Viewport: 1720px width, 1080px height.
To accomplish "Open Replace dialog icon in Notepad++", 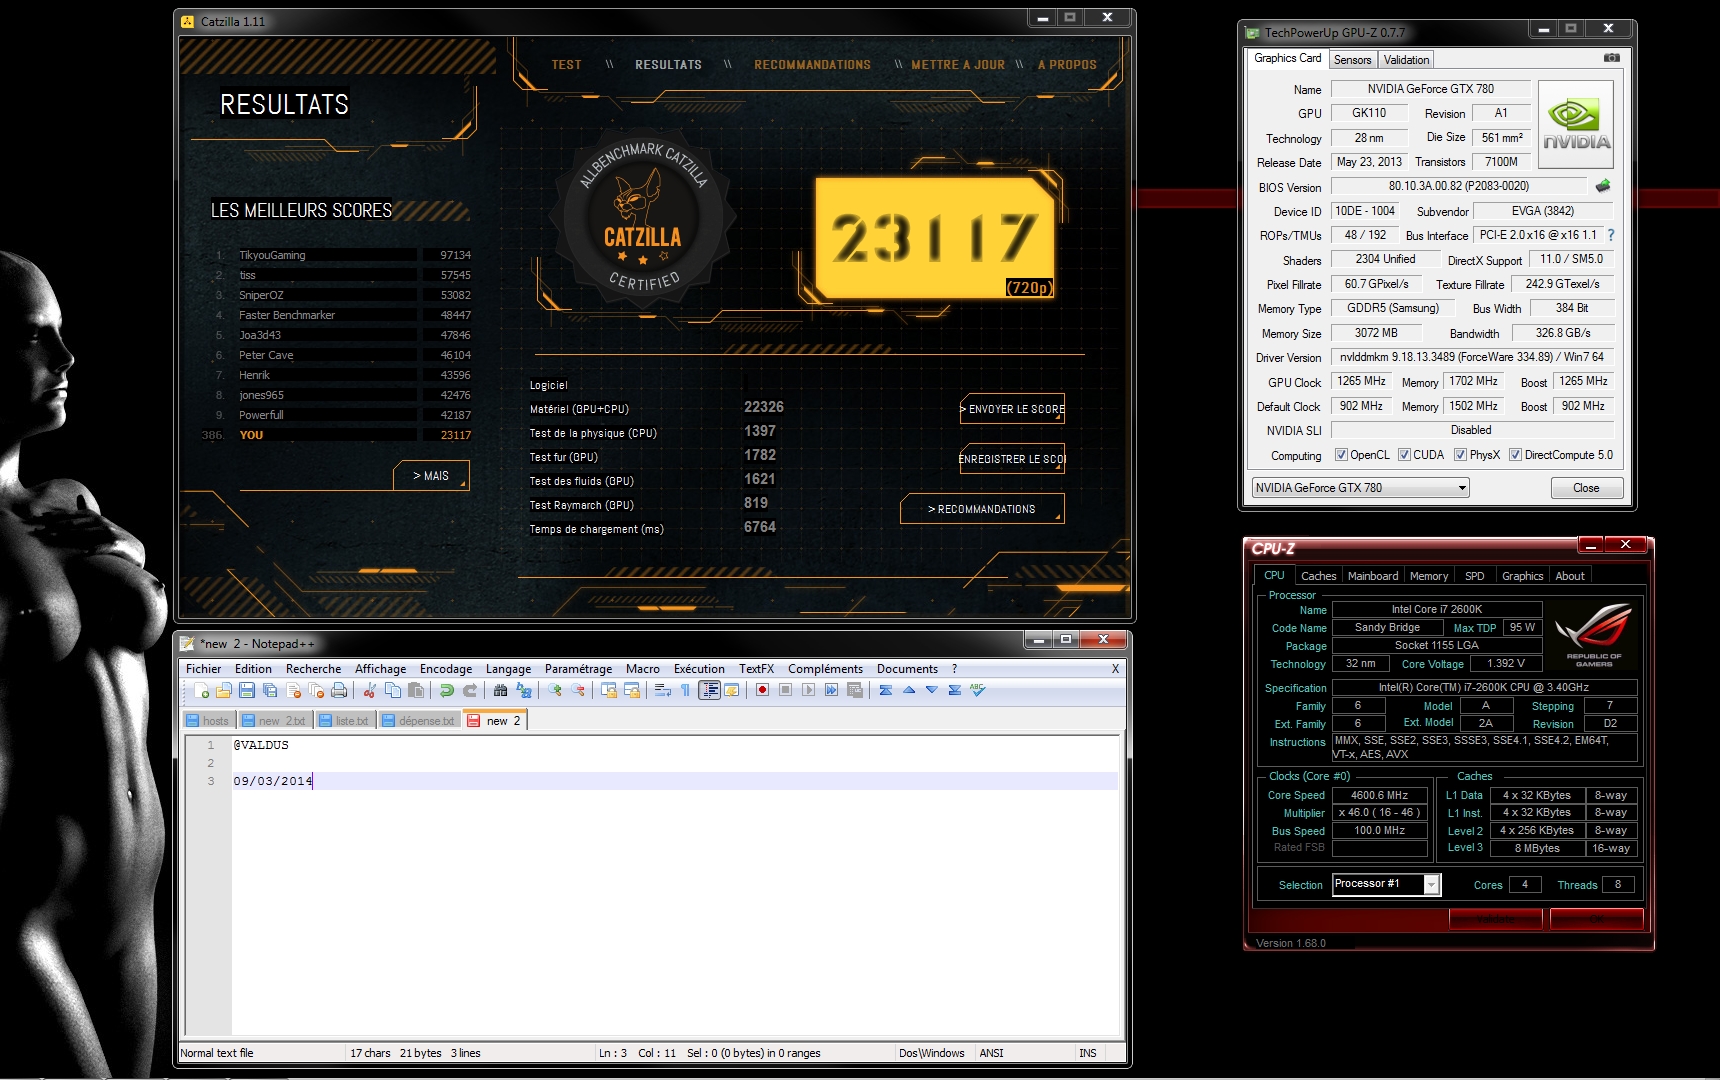I will 523,690.
